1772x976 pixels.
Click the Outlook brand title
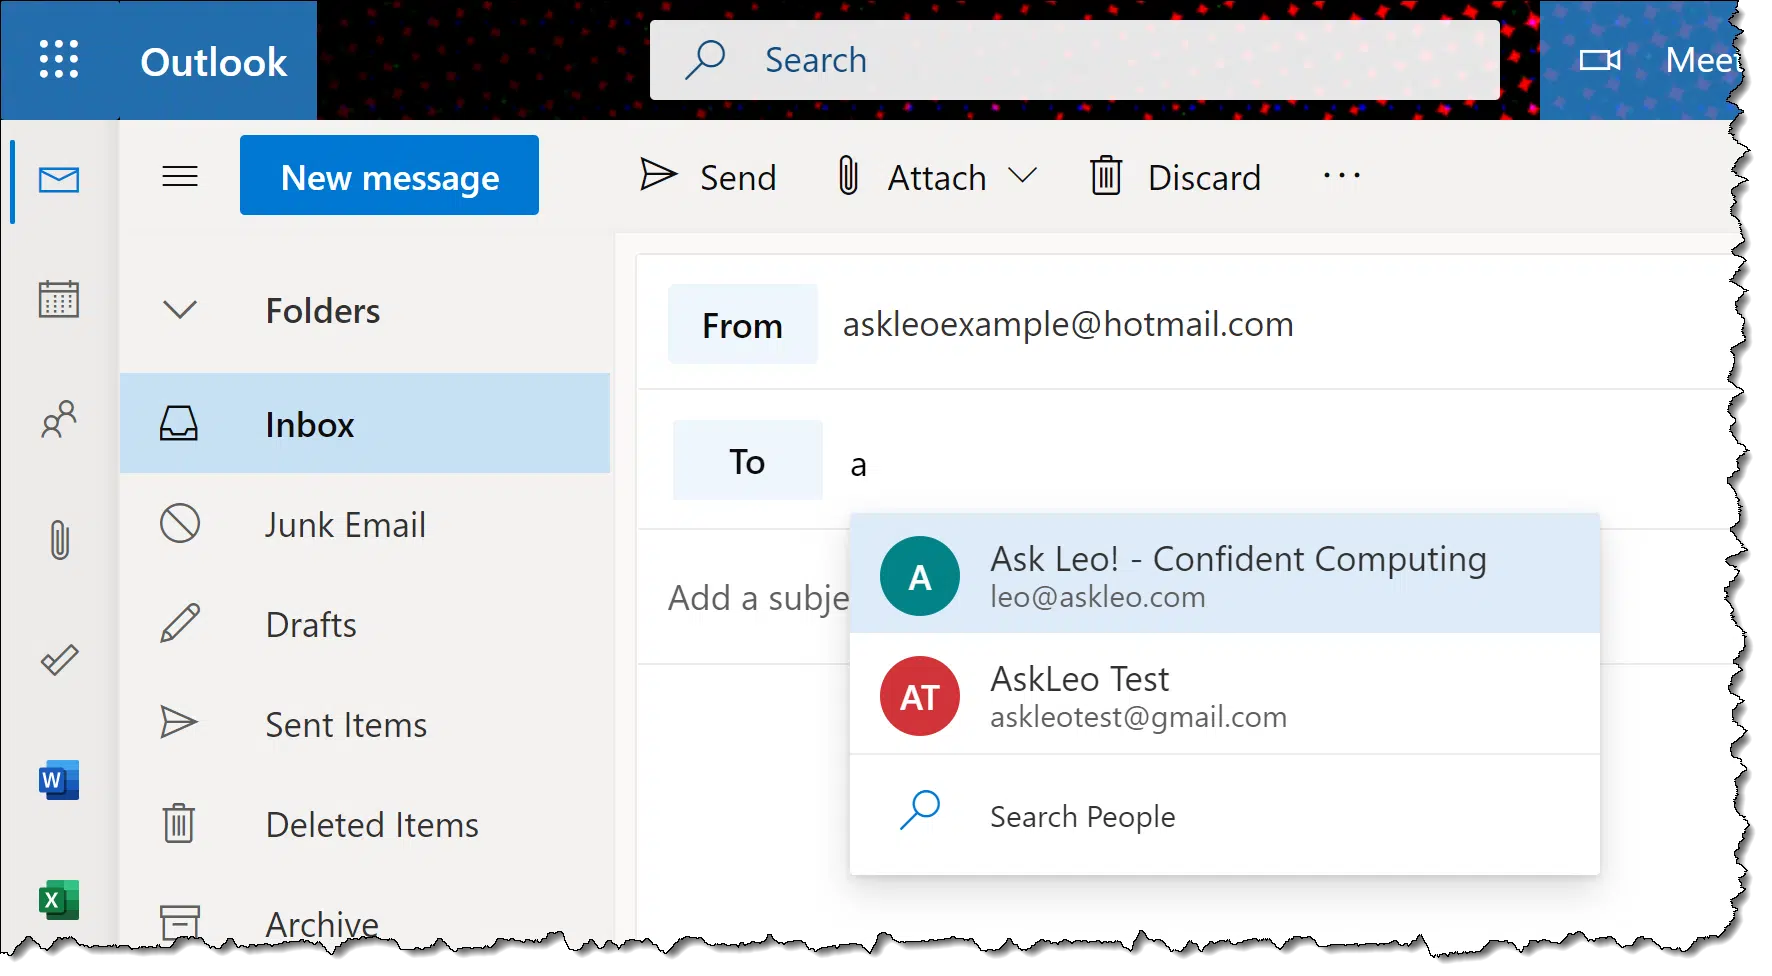coord(214,62)
